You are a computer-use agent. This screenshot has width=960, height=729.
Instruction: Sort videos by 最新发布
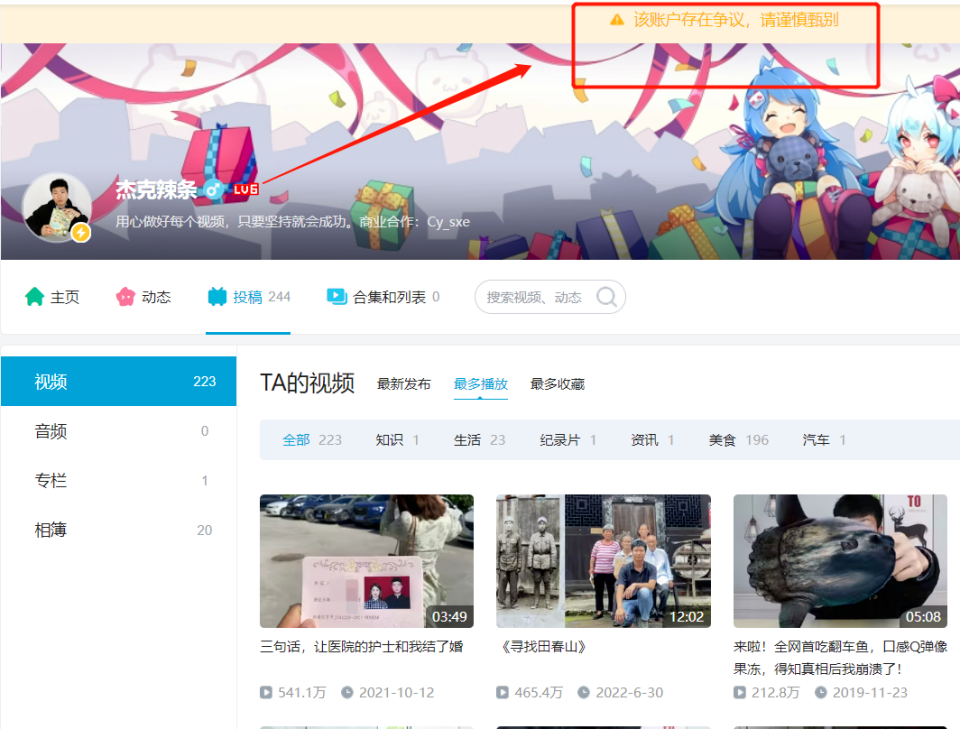(x=403, y=384)
